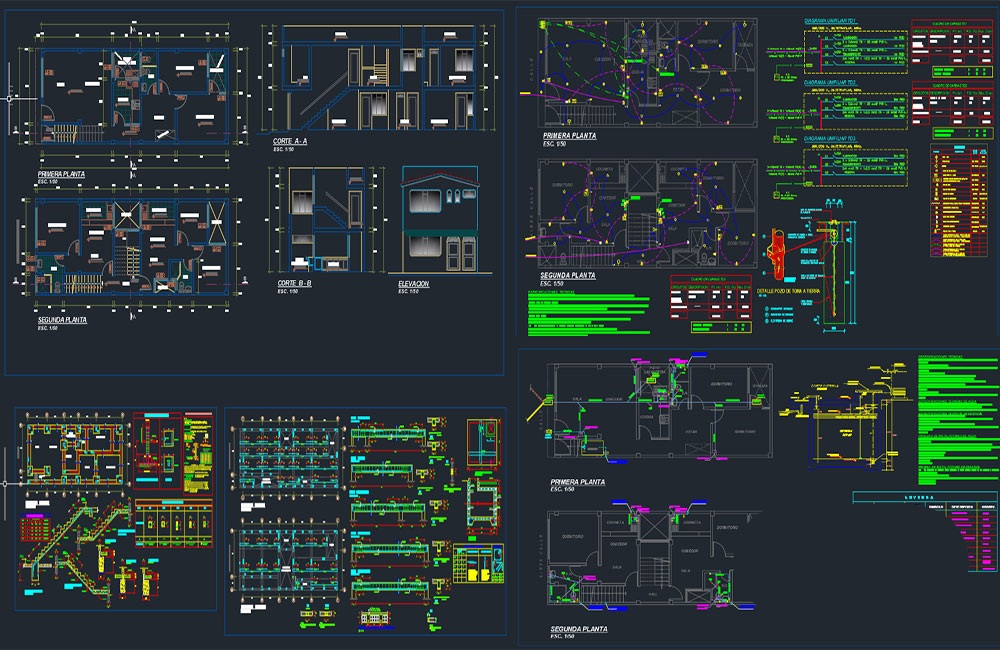This screenshot has height=650, width=1000.
Task: Select DETALLE POZO DE TOMA A TIERRA label
Action: coord(788,291)
